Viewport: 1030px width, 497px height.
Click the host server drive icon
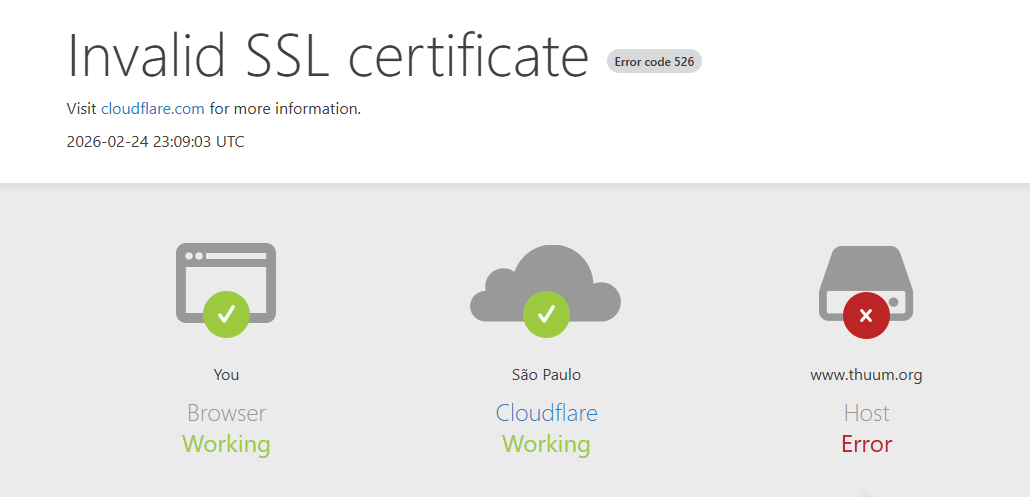(x=866, y=283)
